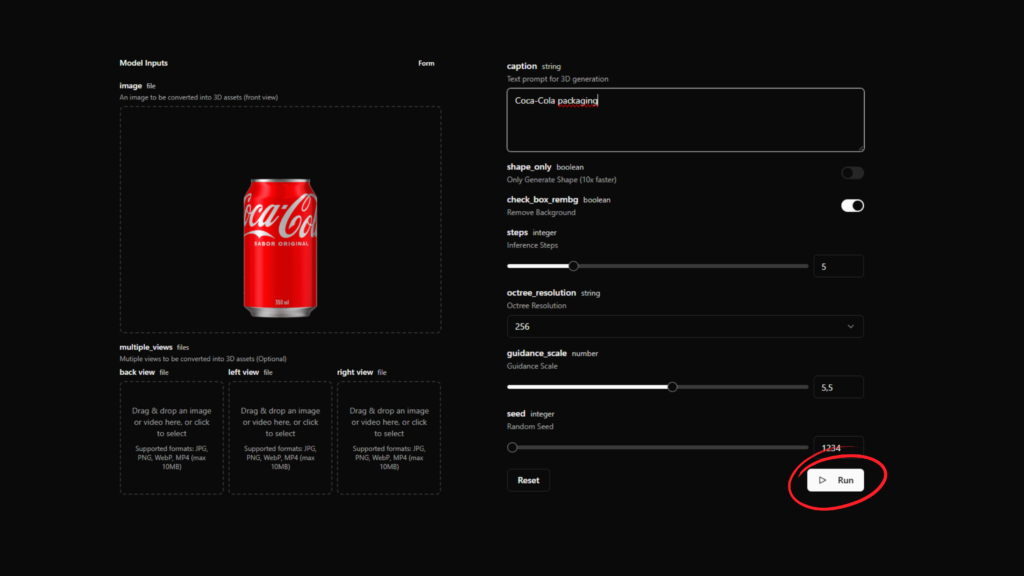Open the octree_resolution 256 dropdown
The height and width of the screenshot is (576, 1024).
coord(685,327)
